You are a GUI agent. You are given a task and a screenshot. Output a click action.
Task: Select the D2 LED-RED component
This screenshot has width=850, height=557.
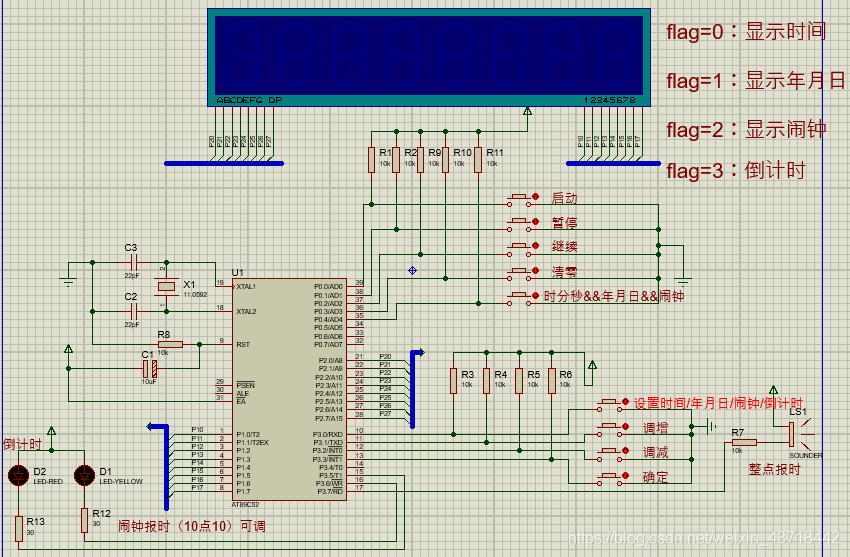point(19,475)
